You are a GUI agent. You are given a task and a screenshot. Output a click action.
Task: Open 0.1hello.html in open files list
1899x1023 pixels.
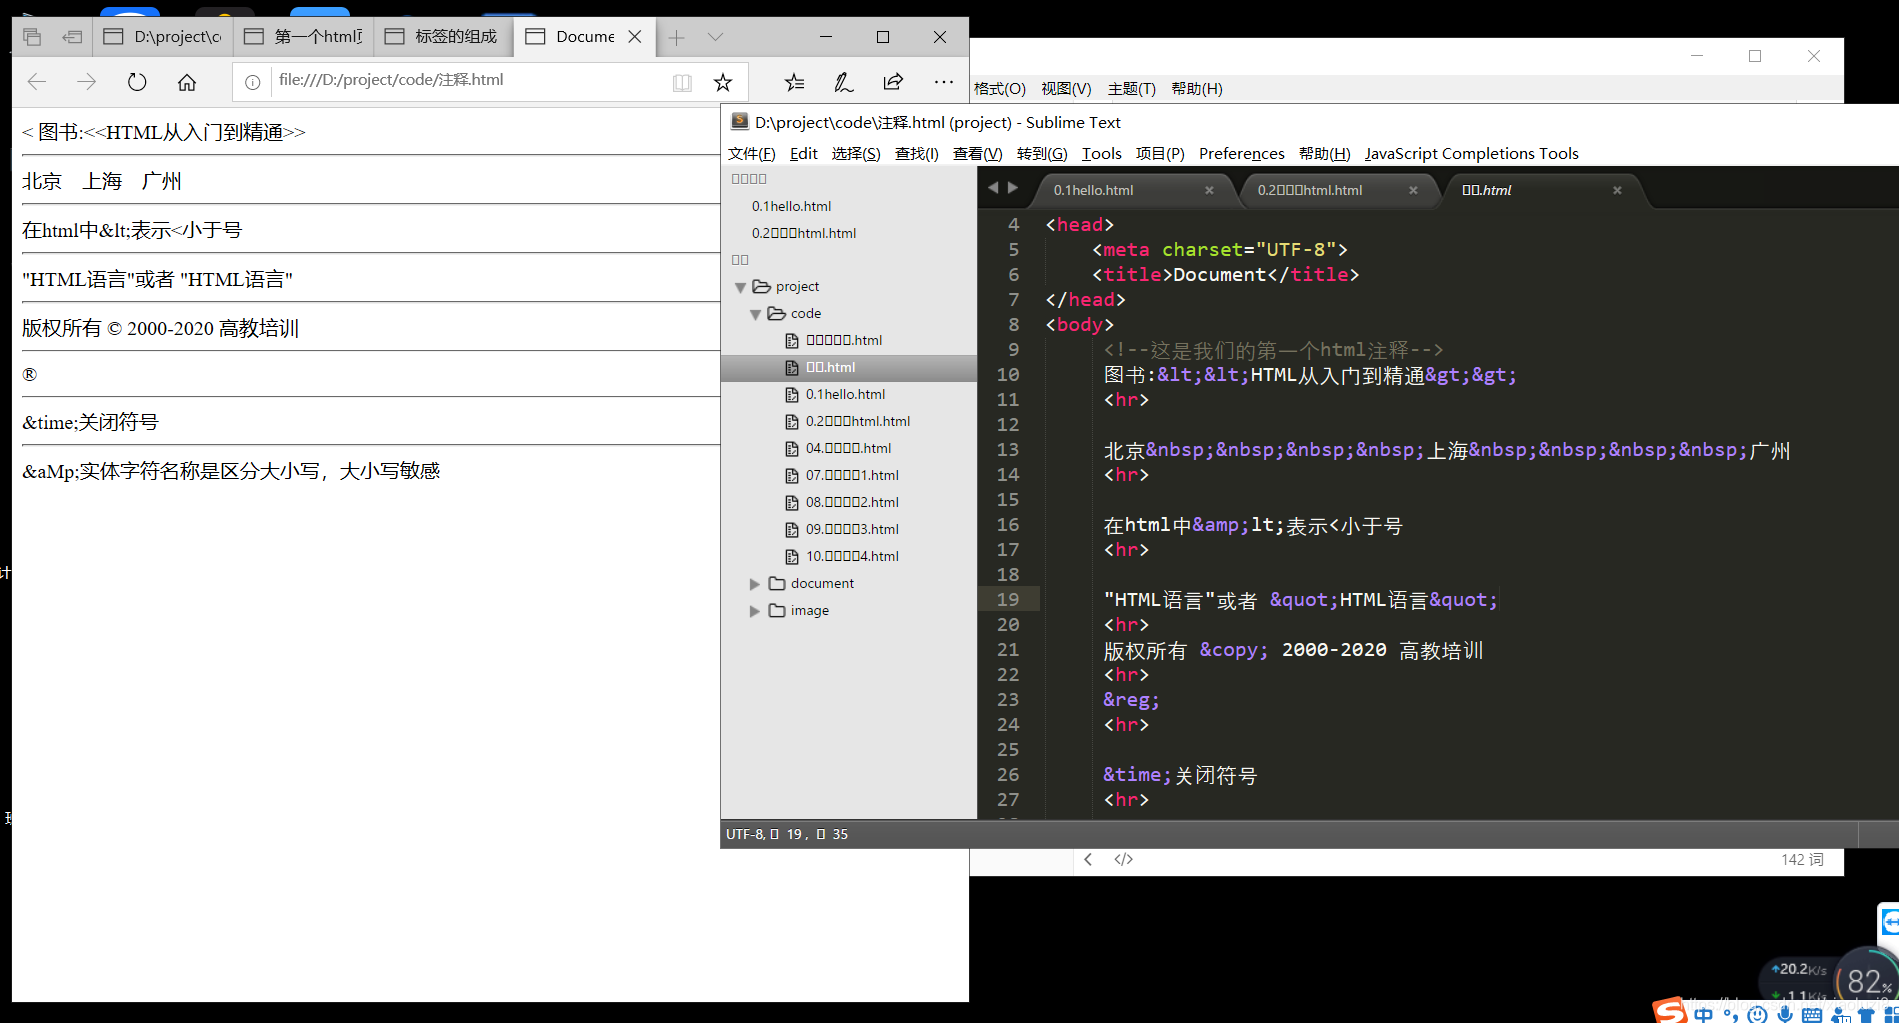coord(791,206)
